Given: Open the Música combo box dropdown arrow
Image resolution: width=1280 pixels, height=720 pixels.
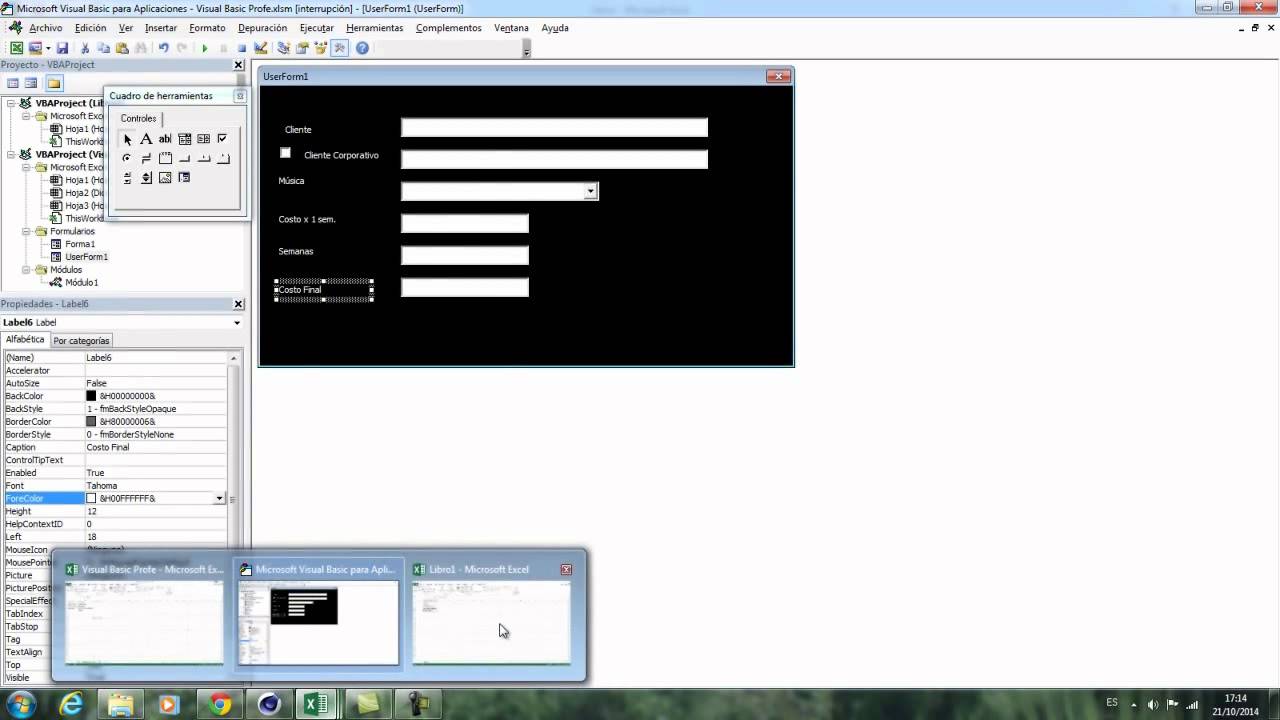Looking at the screenshot, I should 590,191.
